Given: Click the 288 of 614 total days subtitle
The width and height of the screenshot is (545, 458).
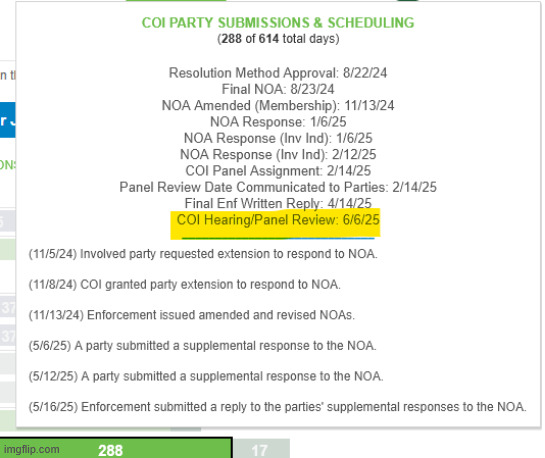Looking at the screenshot, I should point(278,39).
